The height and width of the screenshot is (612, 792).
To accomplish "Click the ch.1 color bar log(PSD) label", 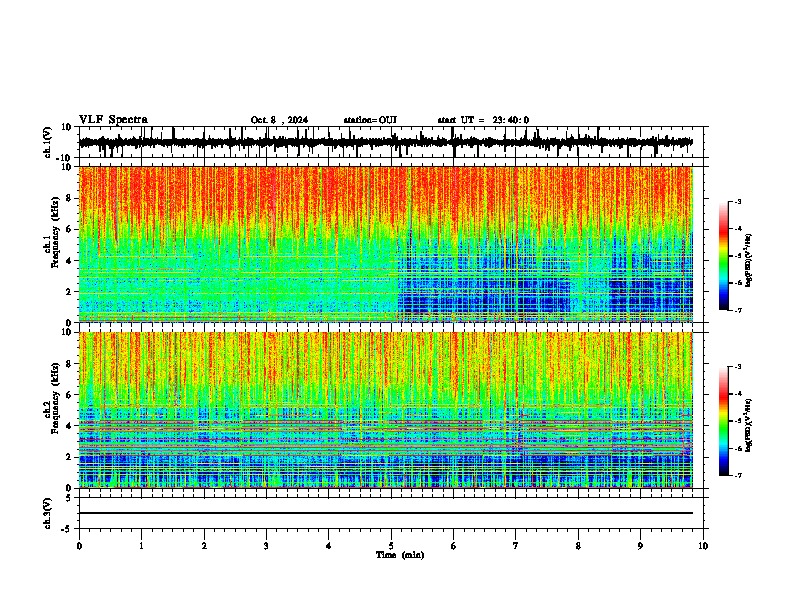I will coord(748,260).
